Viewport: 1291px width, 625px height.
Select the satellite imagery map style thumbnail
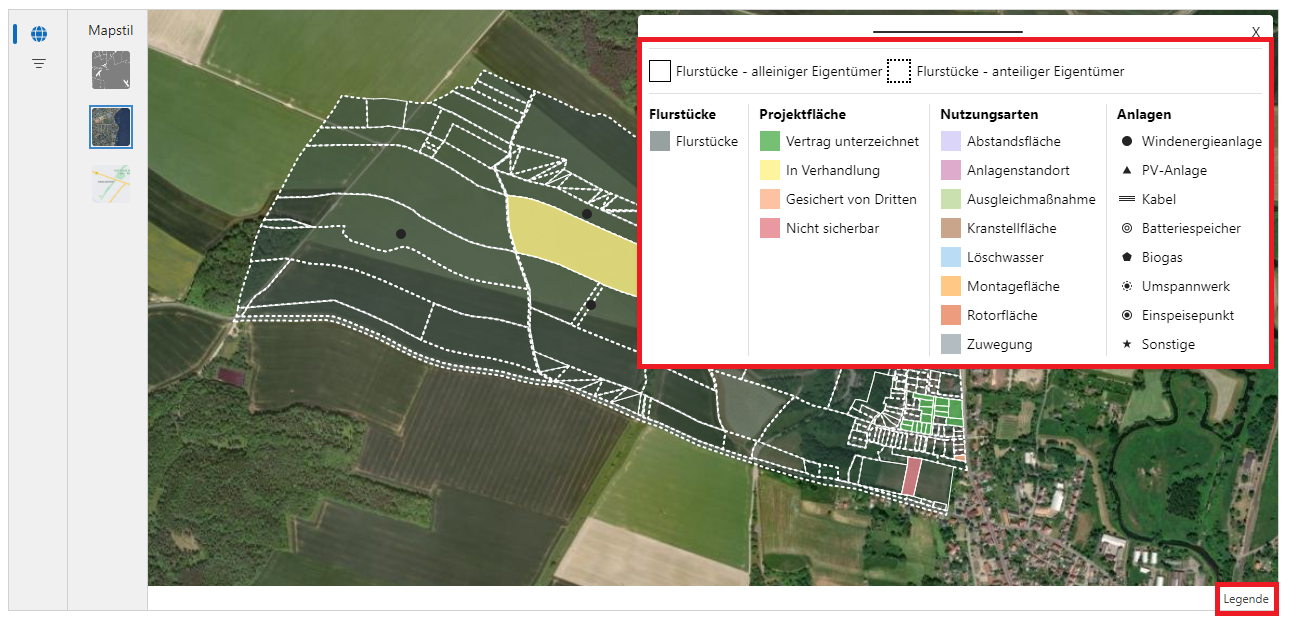(111, 127)
